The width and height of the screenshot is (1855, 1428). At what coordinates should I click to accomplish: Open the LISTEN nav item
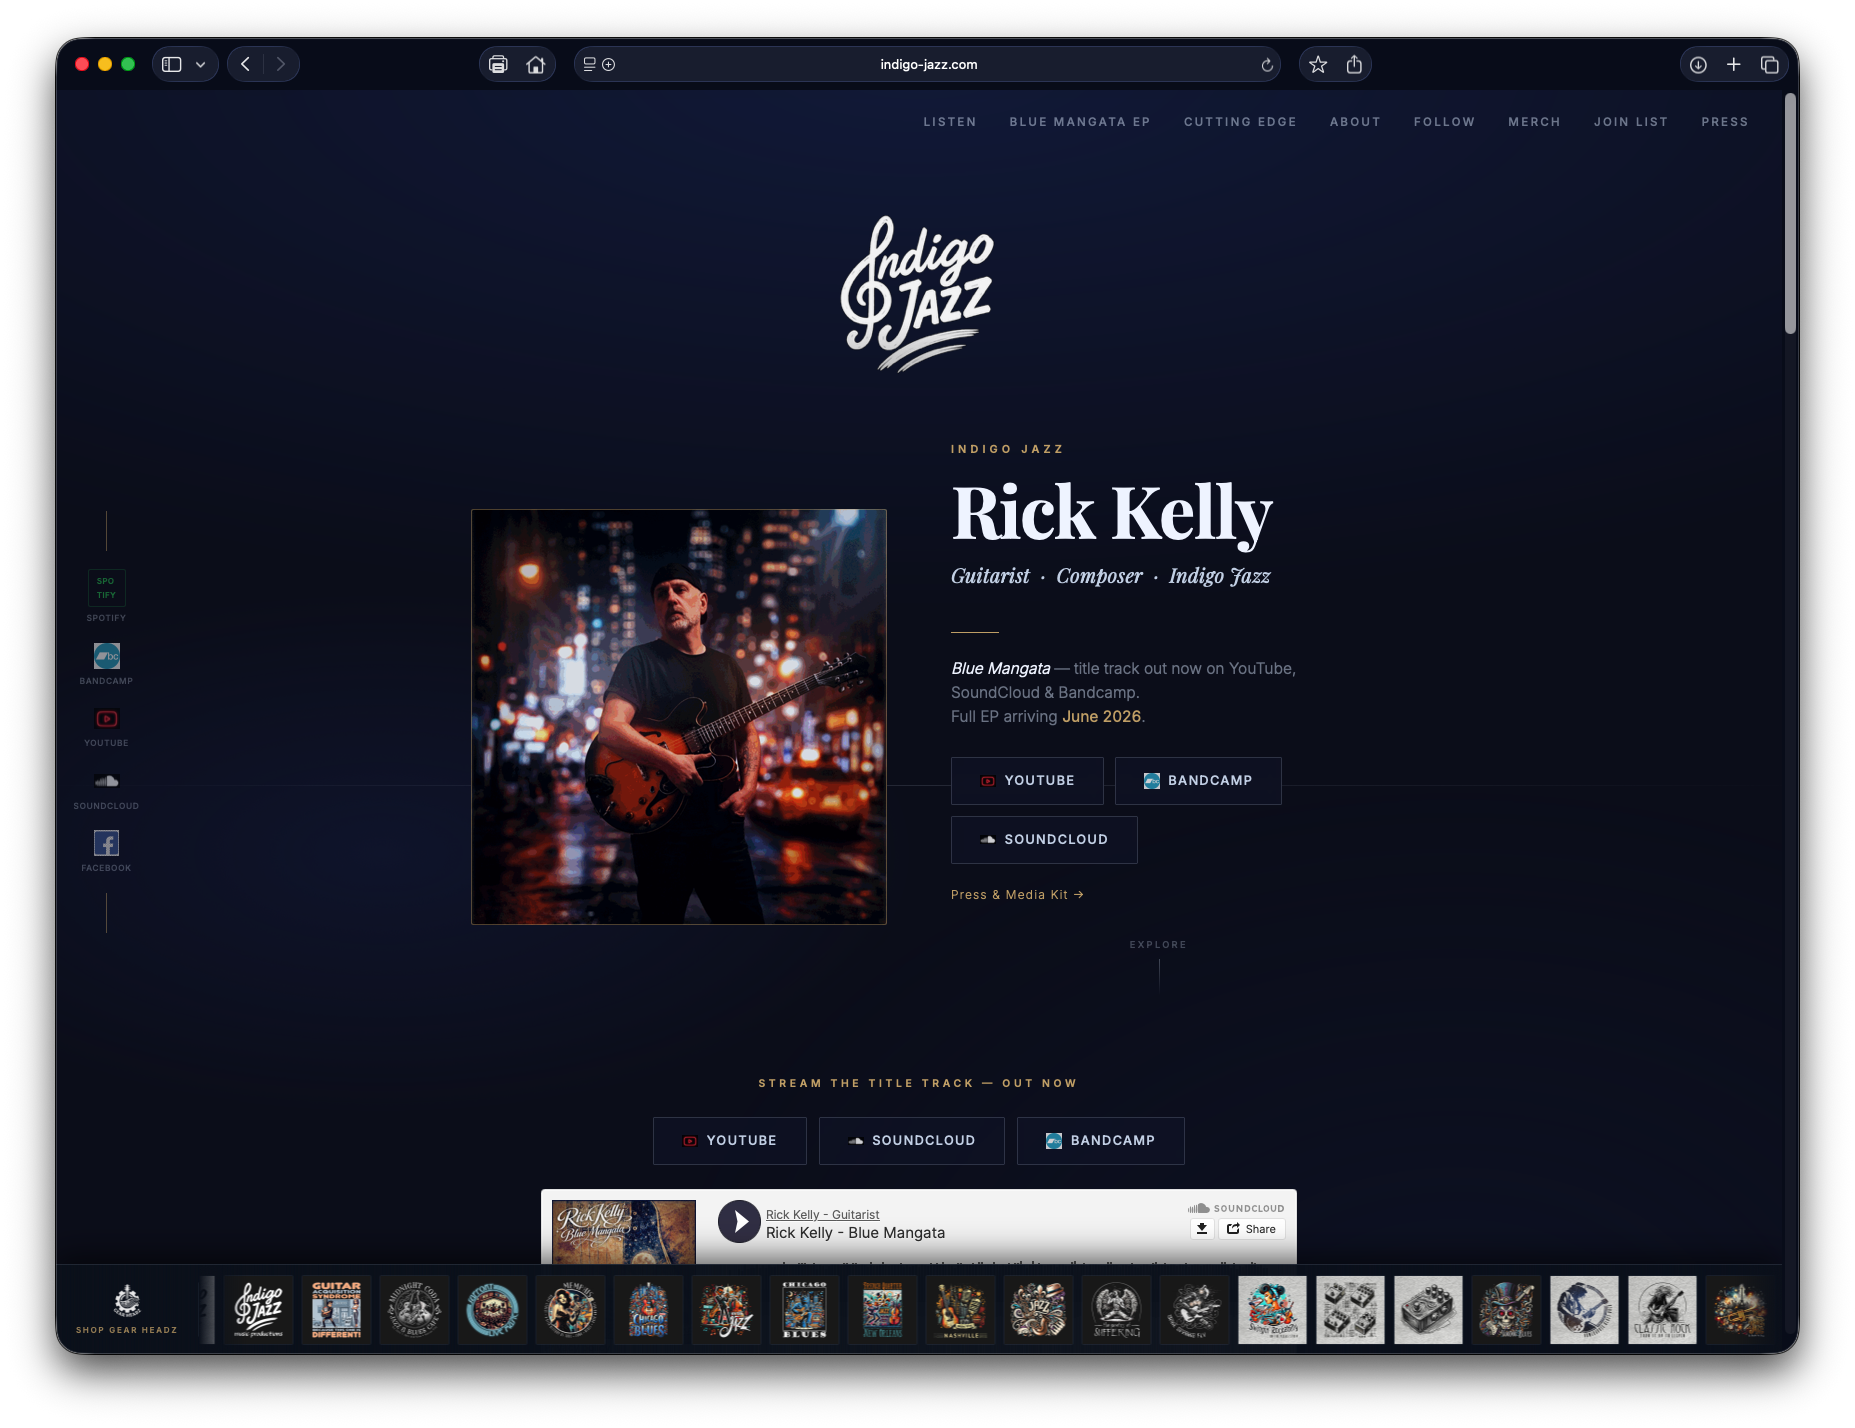[x=950, y=122]
